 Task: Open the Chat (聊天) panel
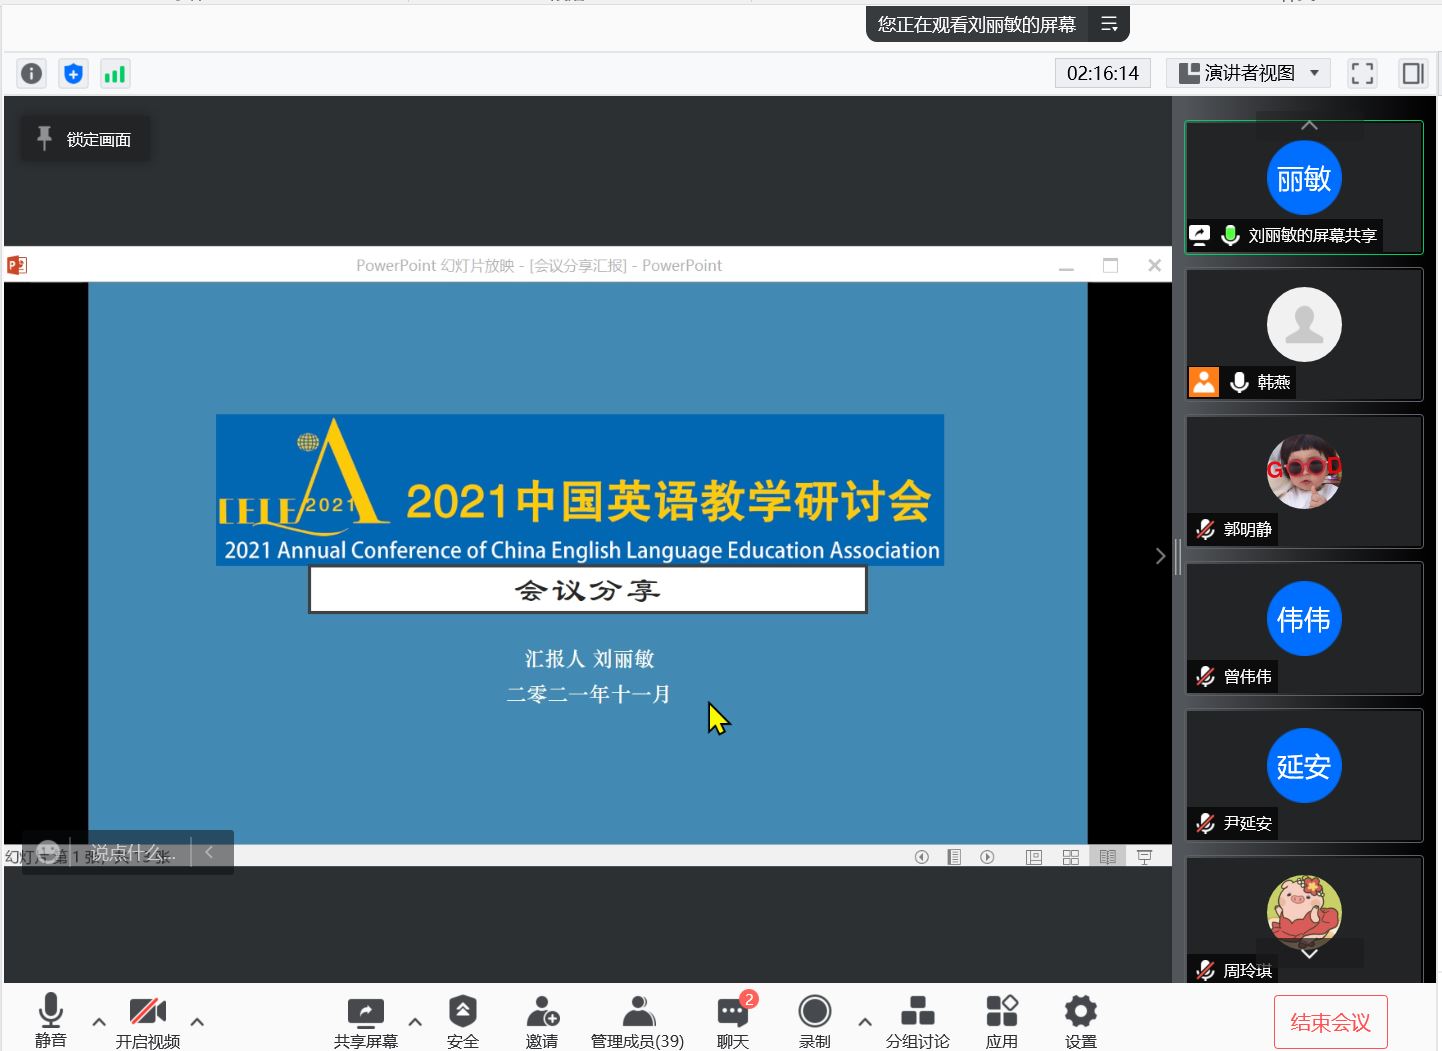click(x=733, y=1022)
